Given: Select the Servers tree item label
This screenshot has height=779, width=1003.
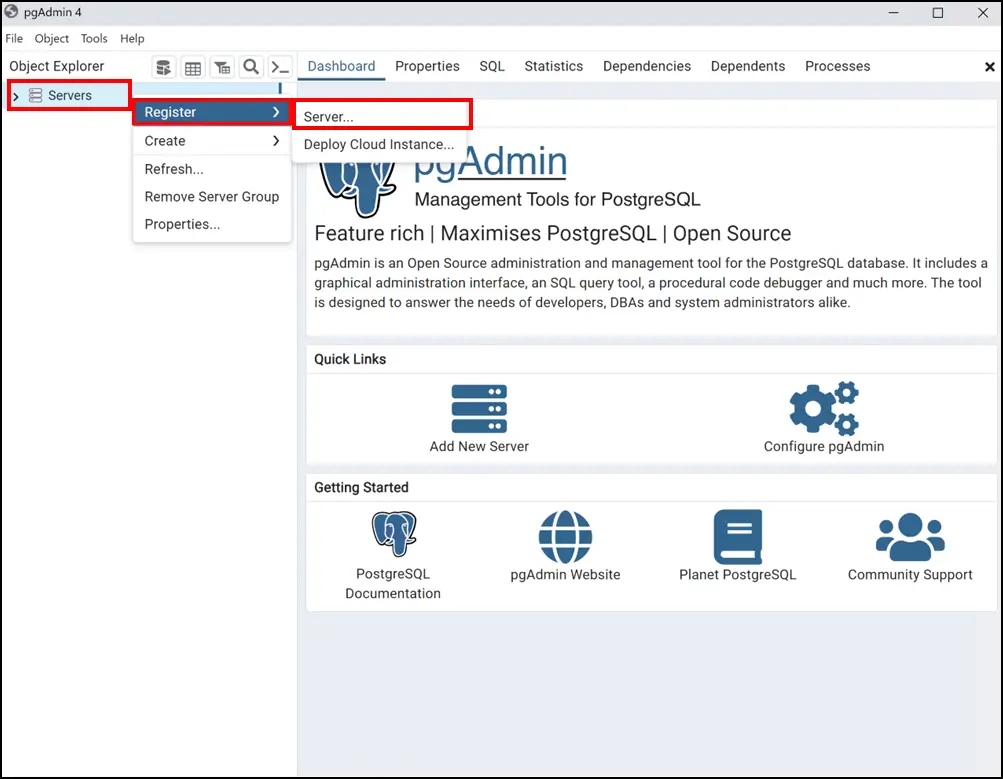Looking at the screenshot, I should [70, 95].
